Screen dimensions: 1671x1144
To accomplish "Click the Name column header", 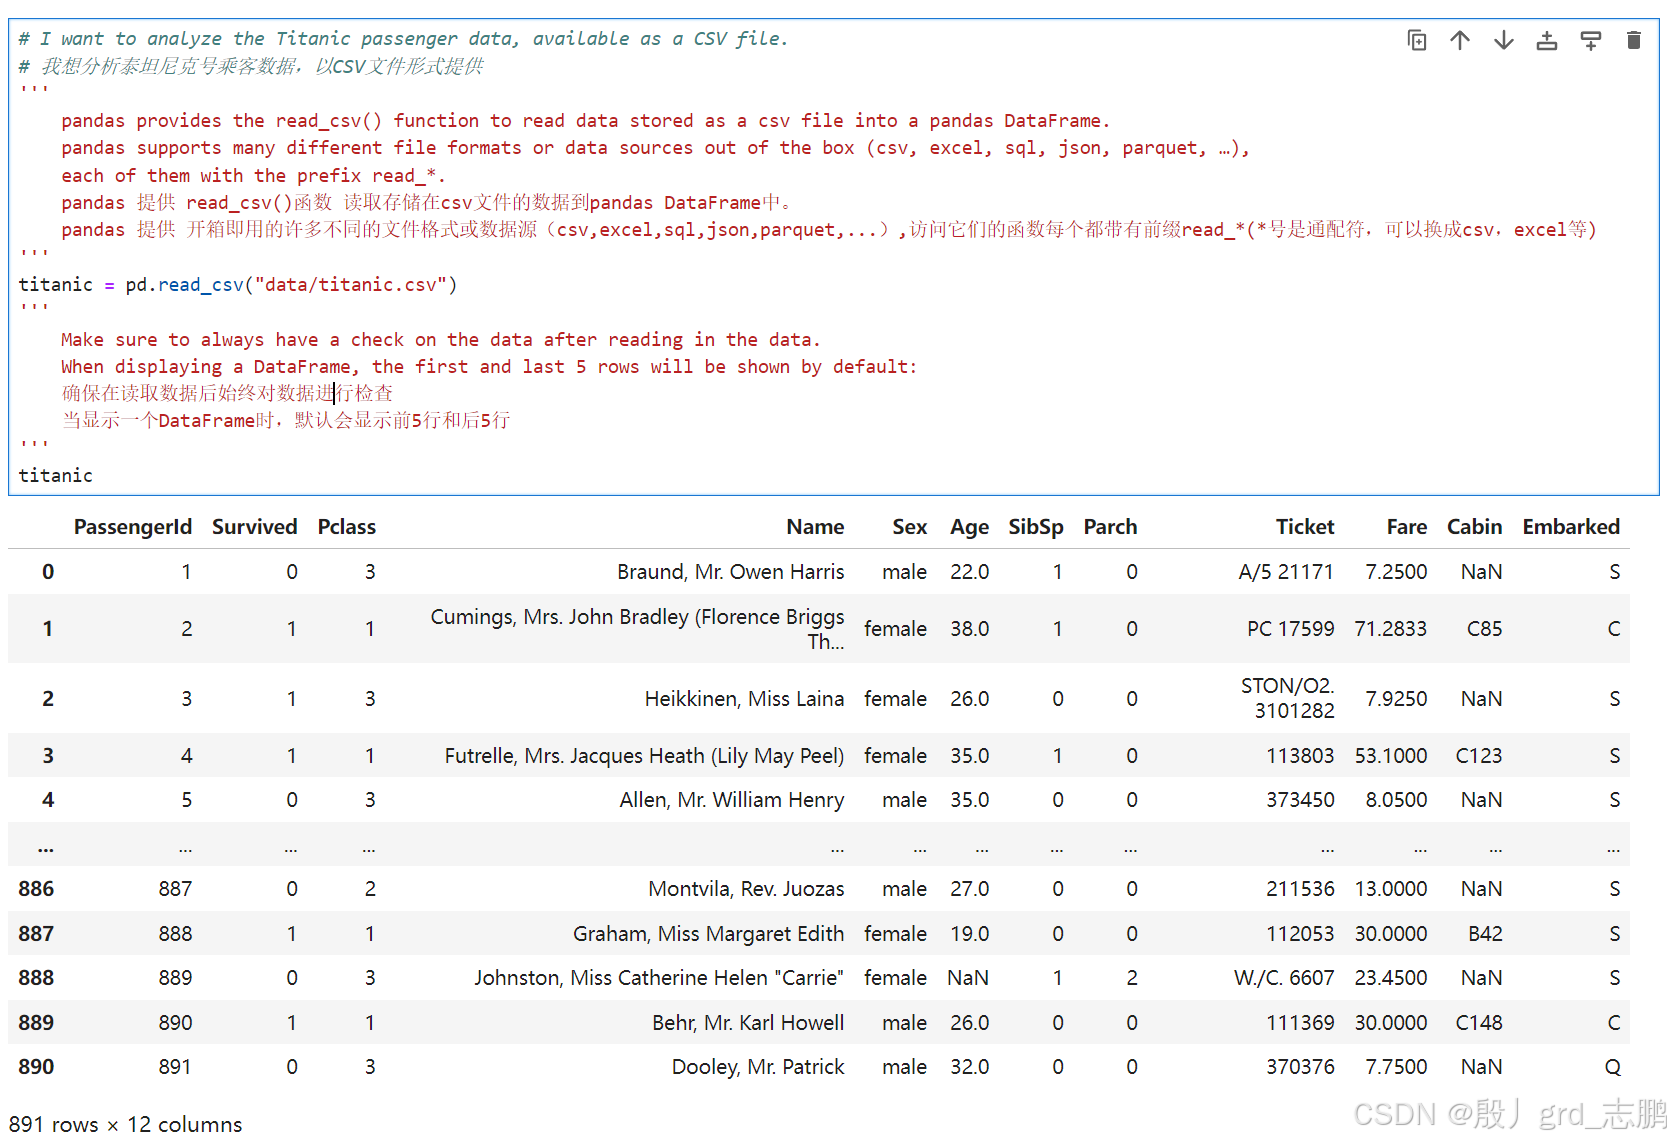I will click(815, 527).
